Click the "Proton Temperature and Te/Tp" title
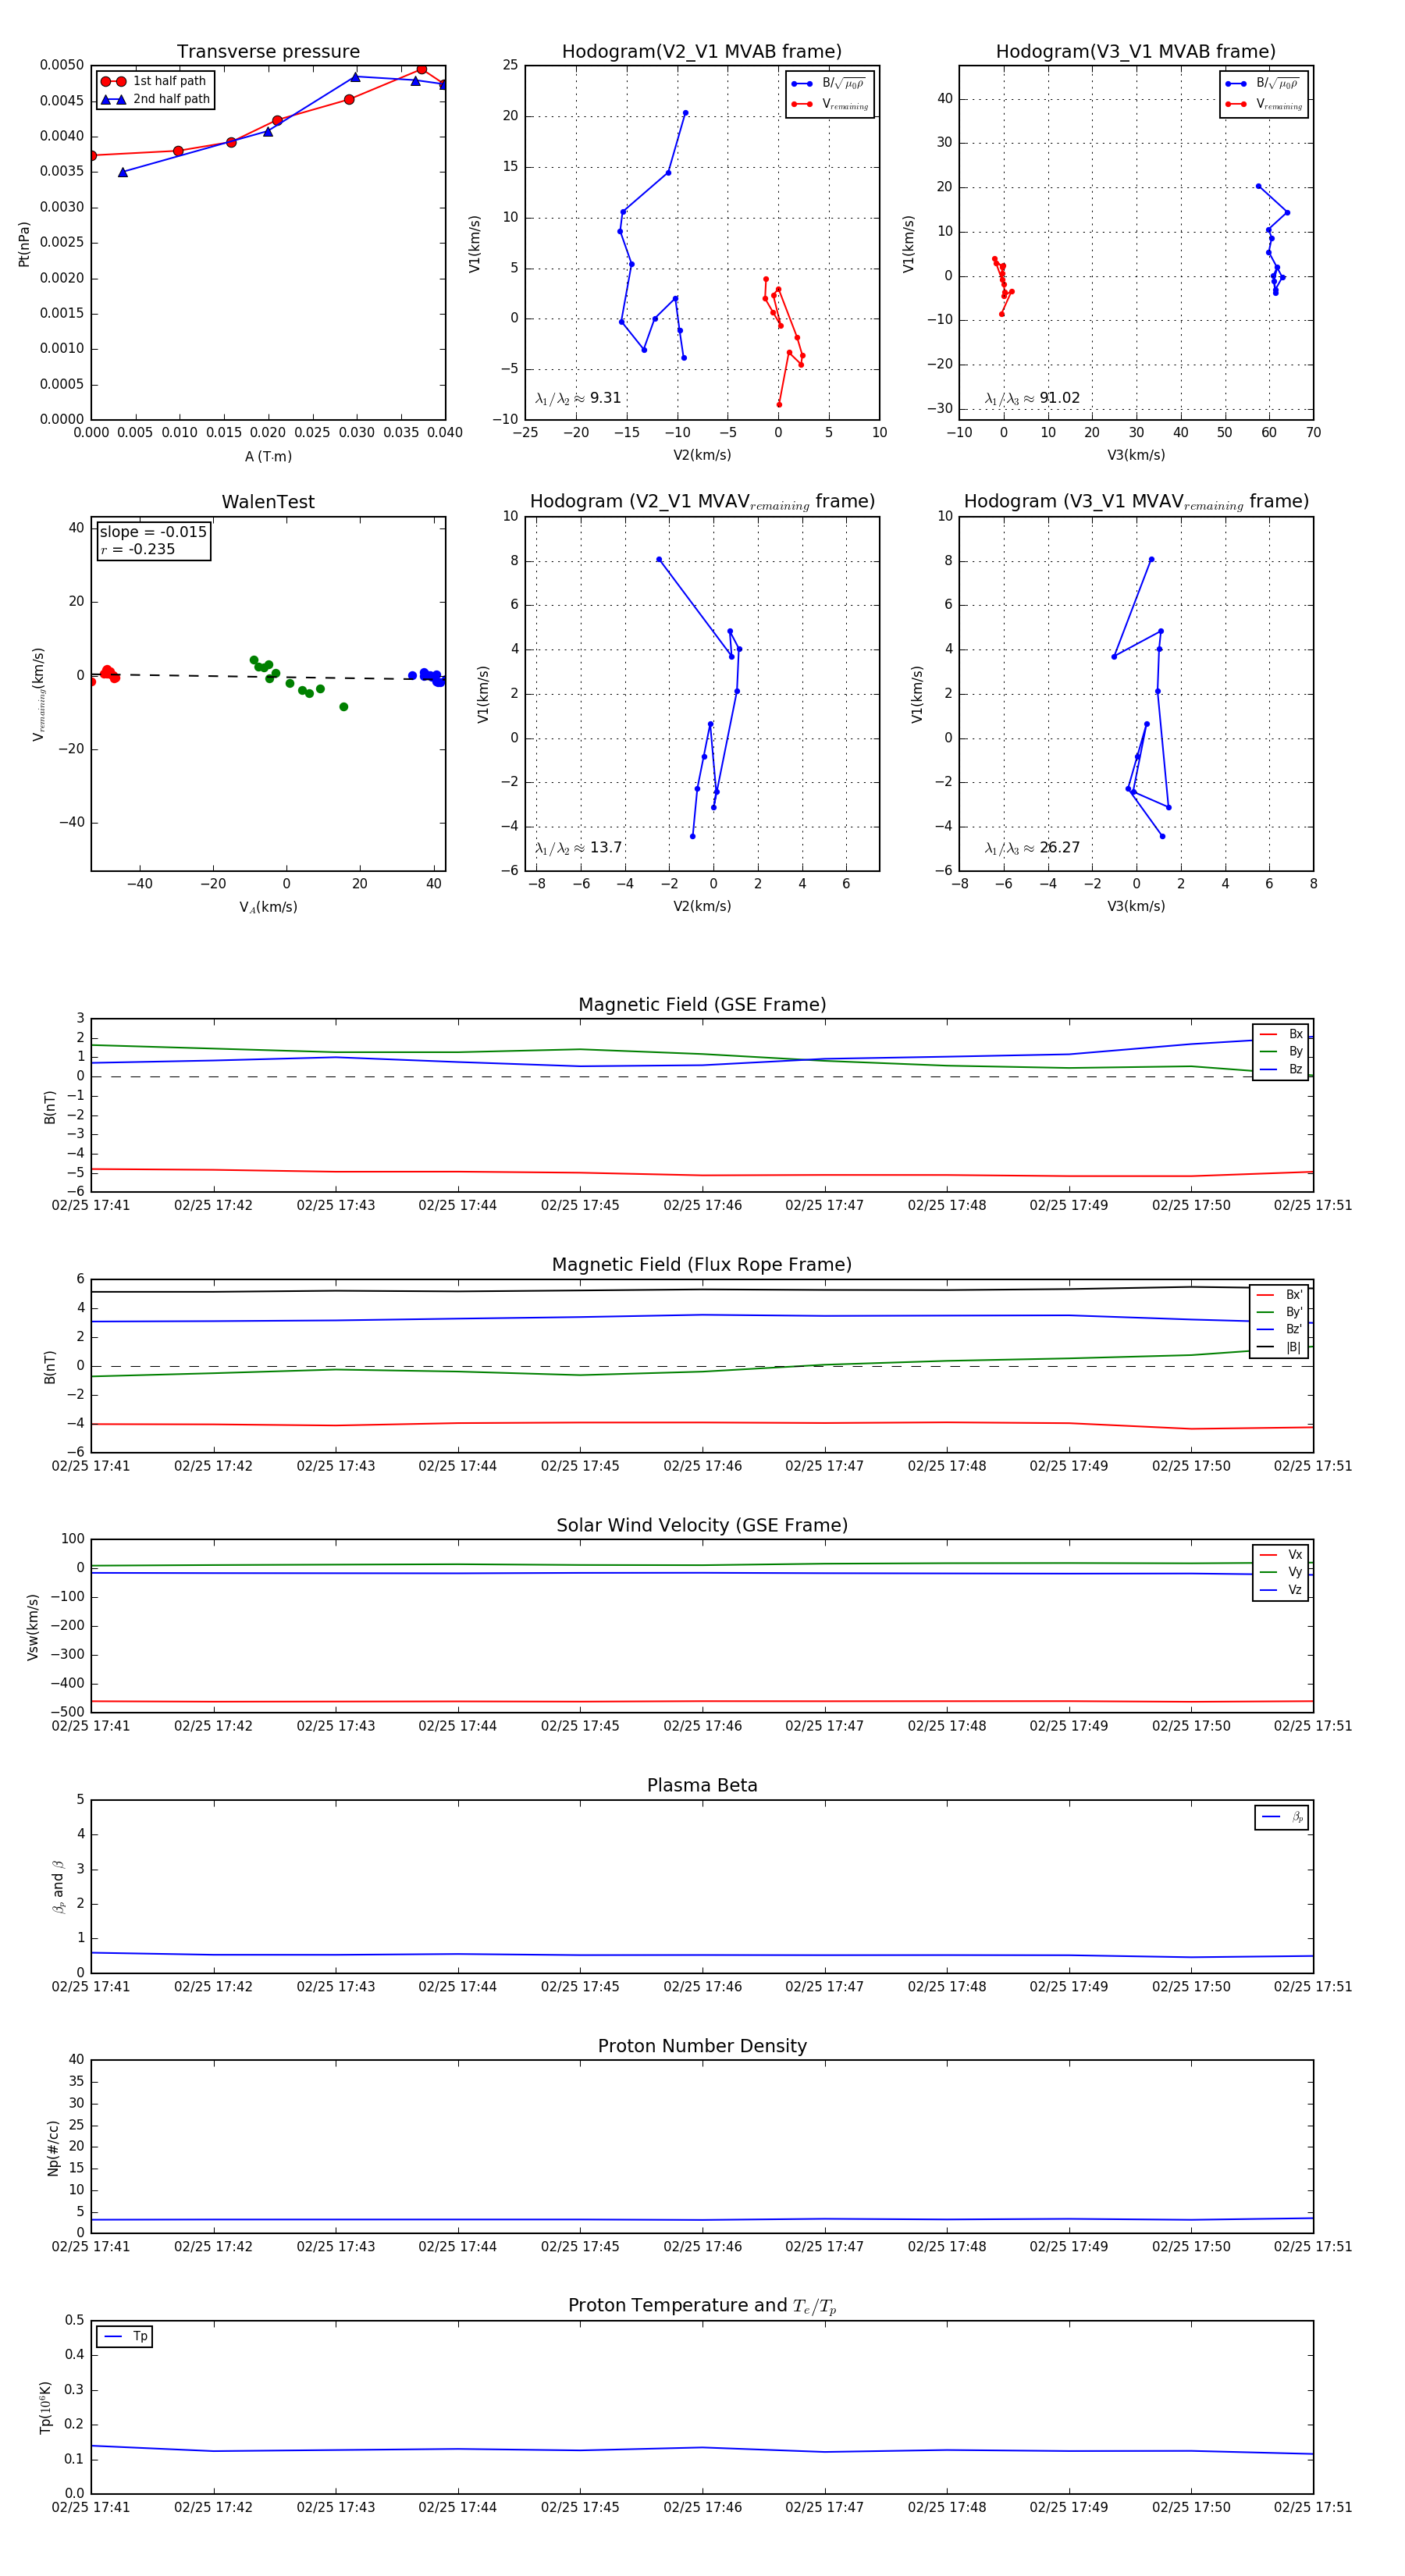The height and width of the screenshot is (2576, 1405). 702,2306
